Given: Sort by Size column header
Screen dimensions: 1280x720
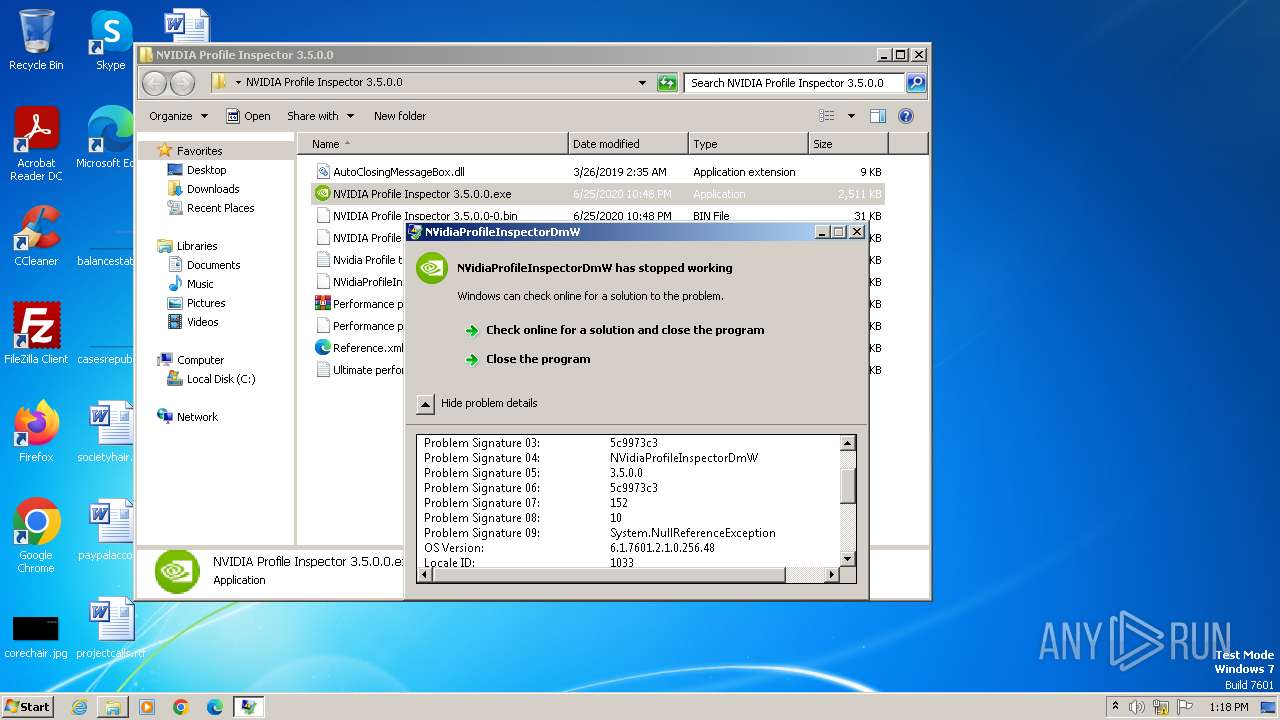Looking at the screenshot, I should point(848,144).
